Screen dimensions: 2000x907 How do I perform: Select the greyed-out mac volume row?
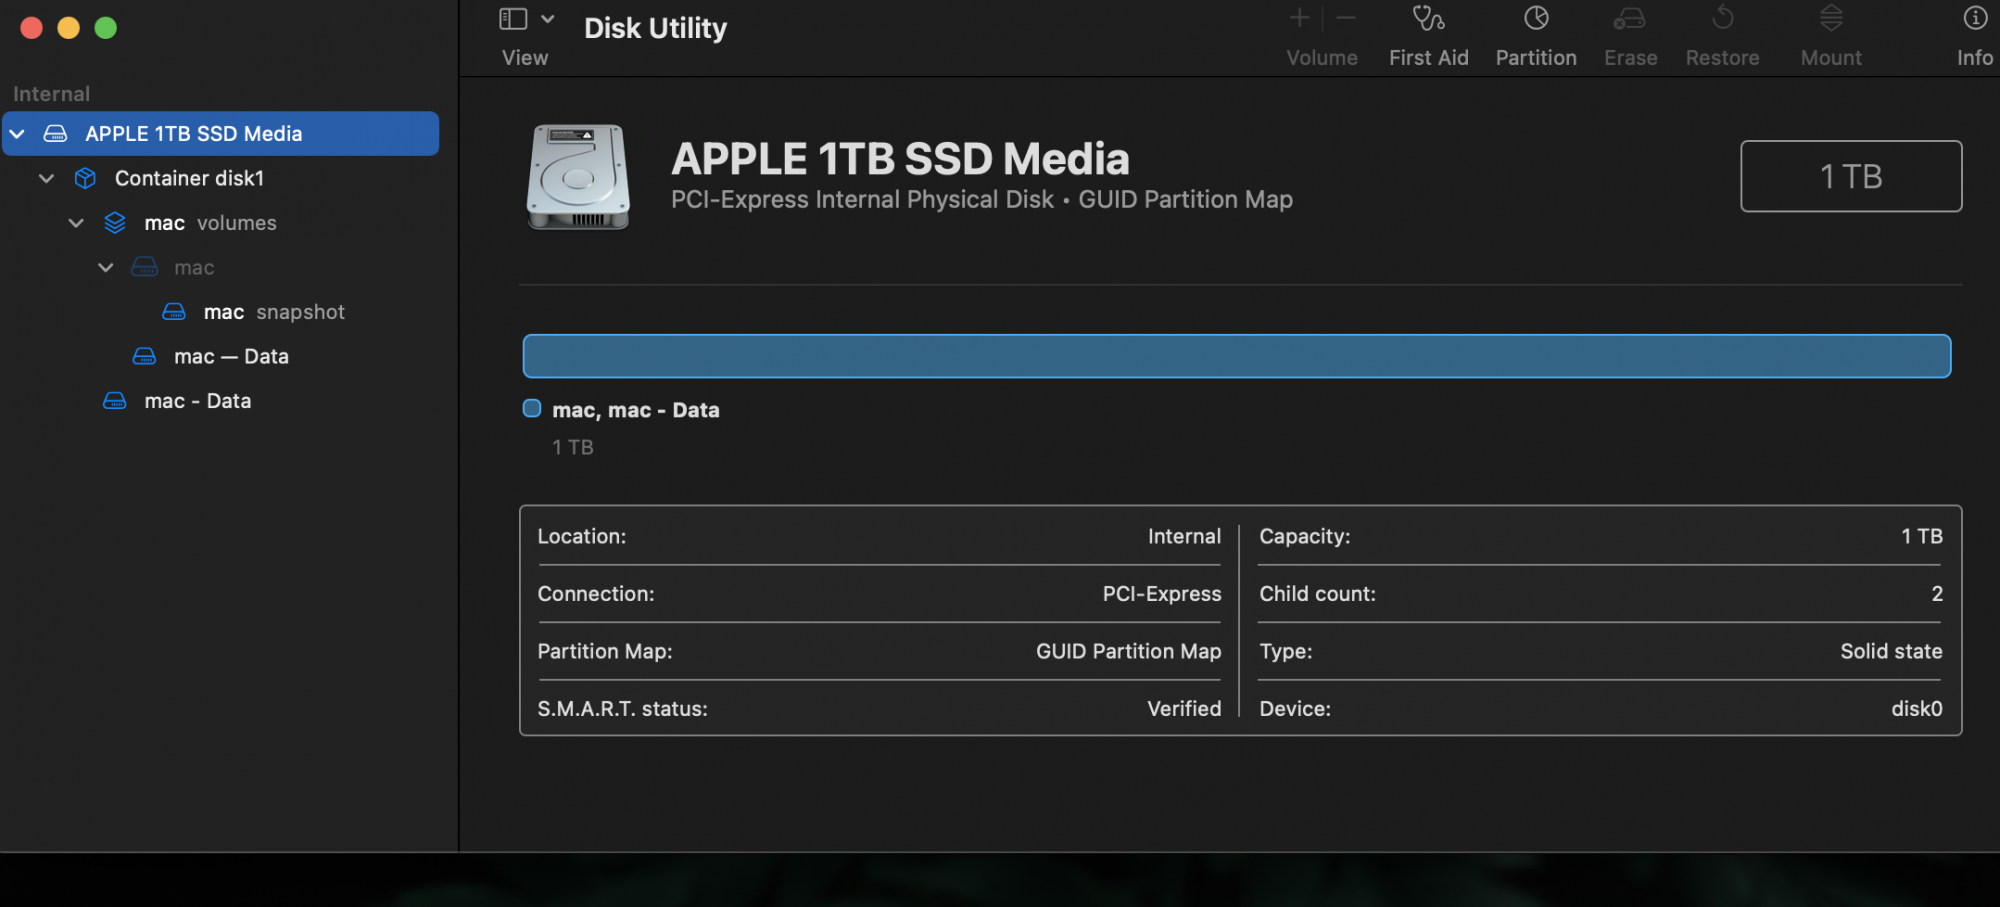click(220, 267)
